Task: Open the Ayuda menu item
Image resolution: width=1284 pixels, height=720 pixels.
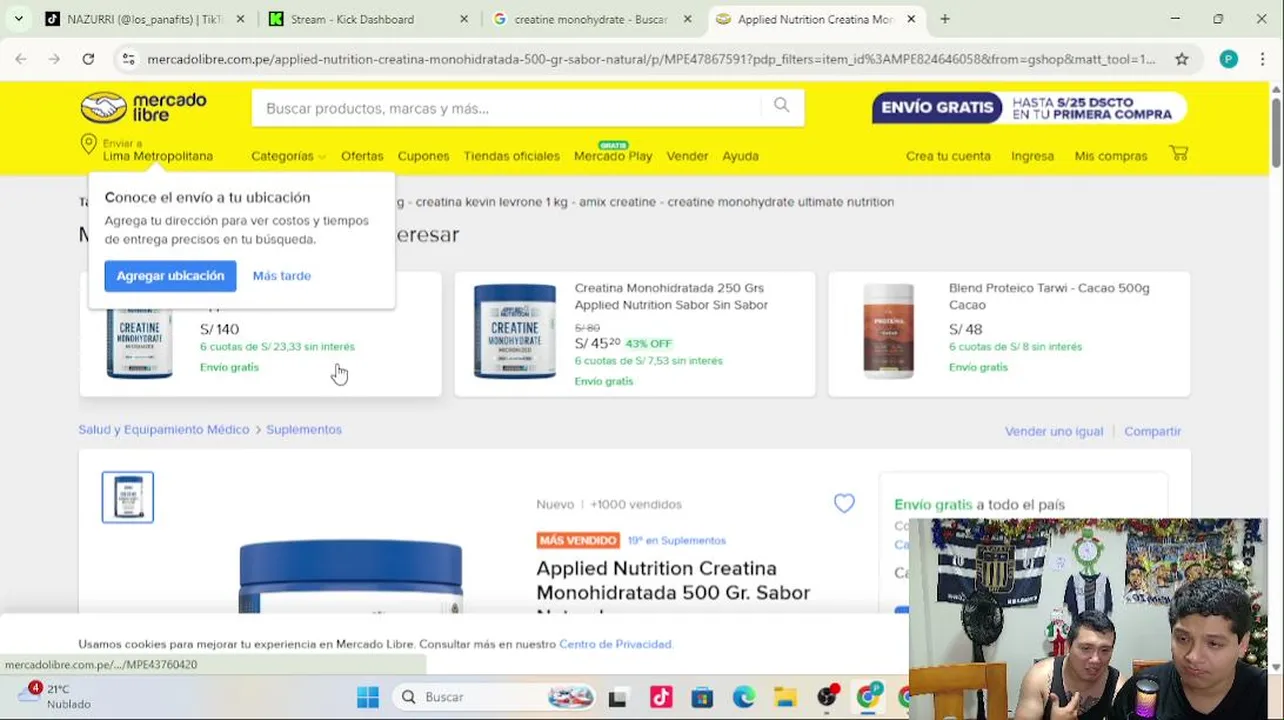Action: tap(740, 156)
